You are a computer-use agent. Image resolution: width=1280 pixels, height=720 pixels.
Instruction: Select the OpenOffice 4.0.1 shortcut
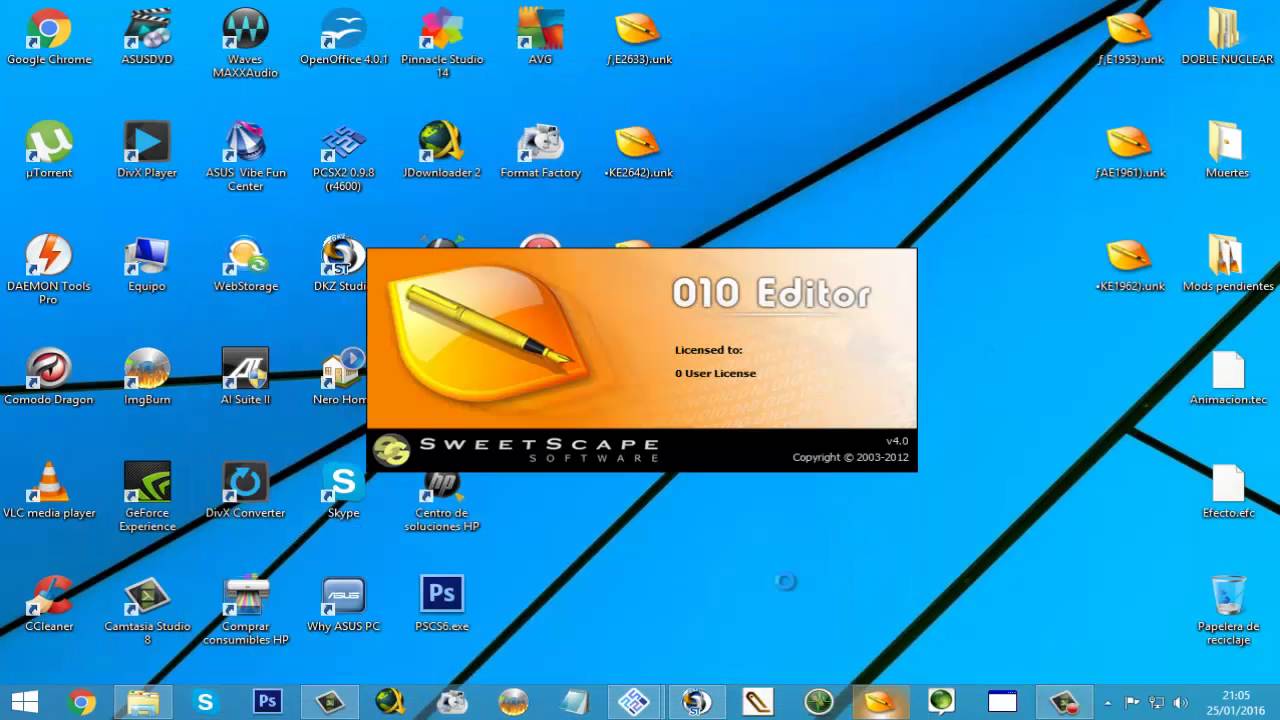[x=343, y=37]
